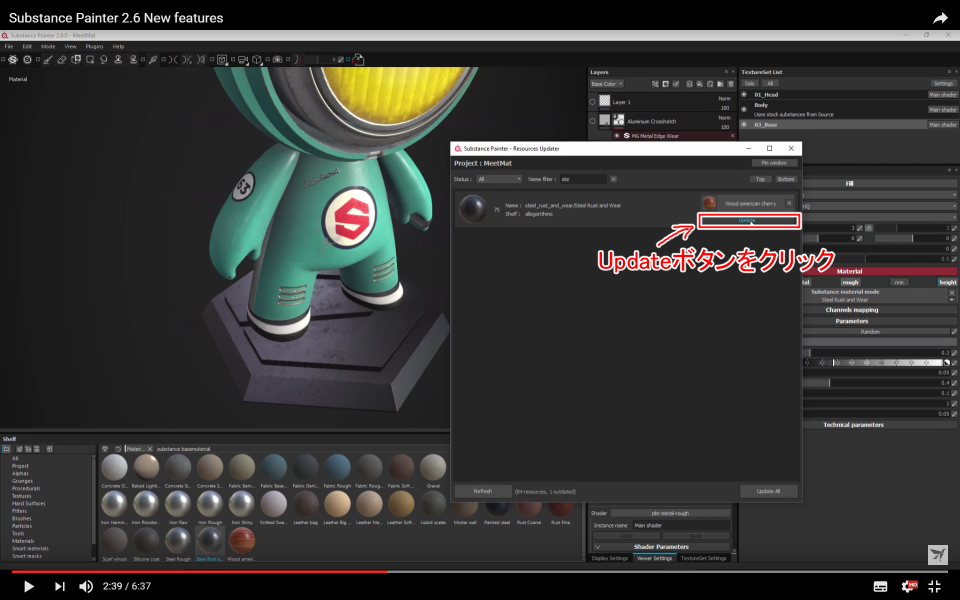
Task: Click the YouTube video progress bar
Action: pos(480,571)
